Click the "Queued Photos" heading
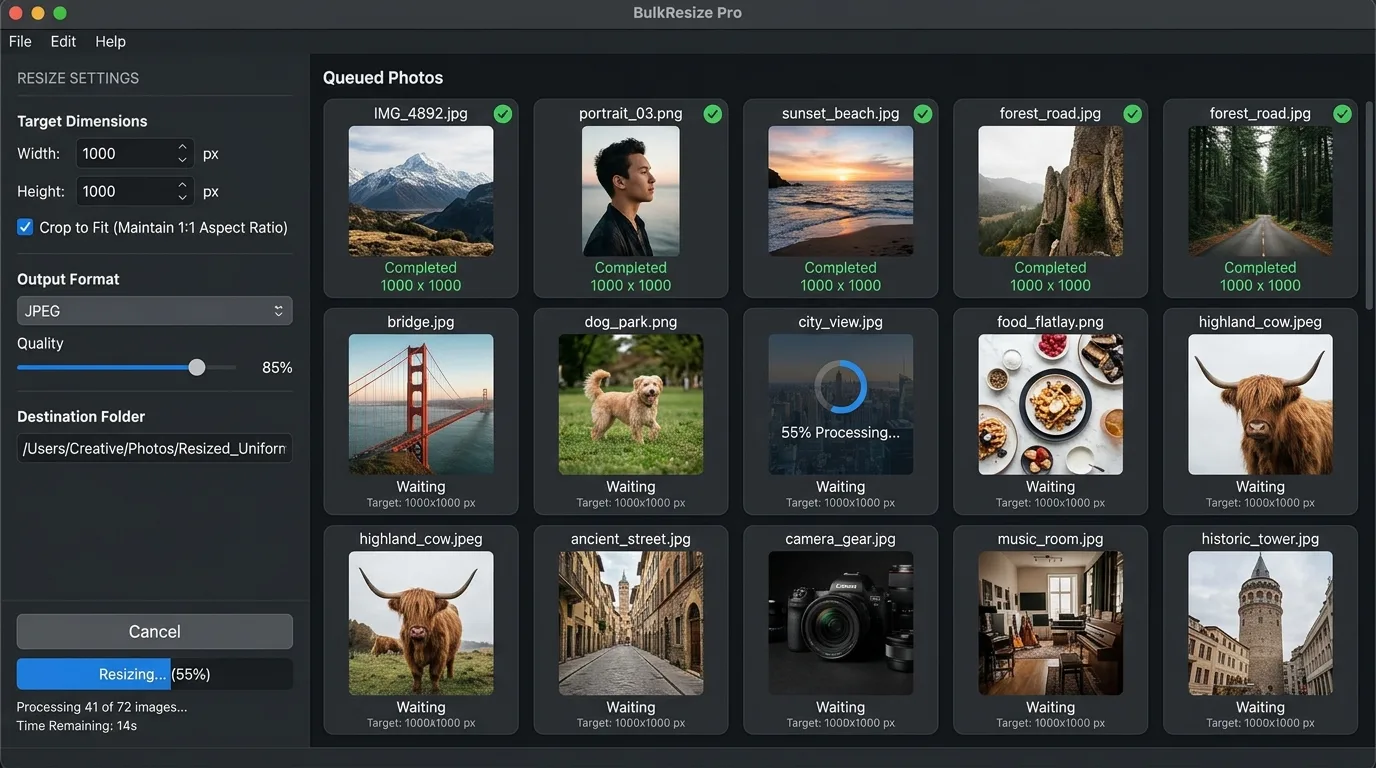Image resolution: width=1376 pixels, height=768 pixels. tap(383, 78)
